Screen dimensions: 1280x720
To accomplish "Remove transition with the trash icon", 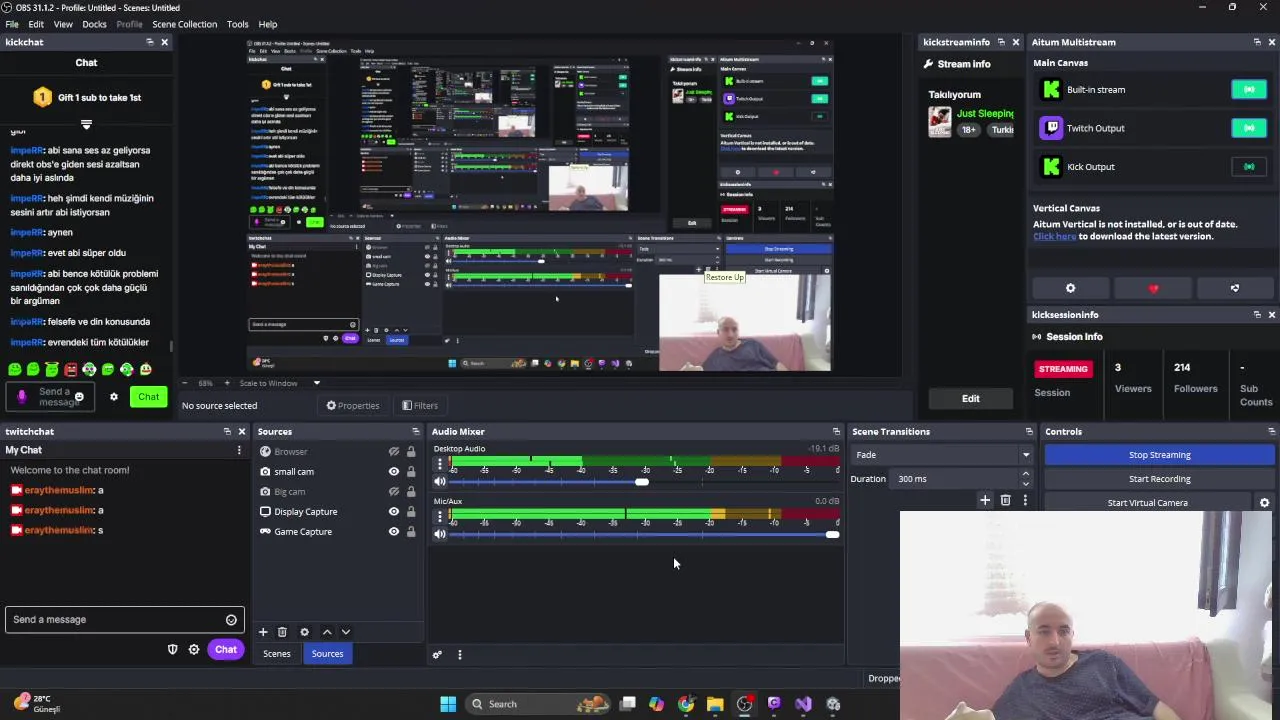I will [1006, 500].
